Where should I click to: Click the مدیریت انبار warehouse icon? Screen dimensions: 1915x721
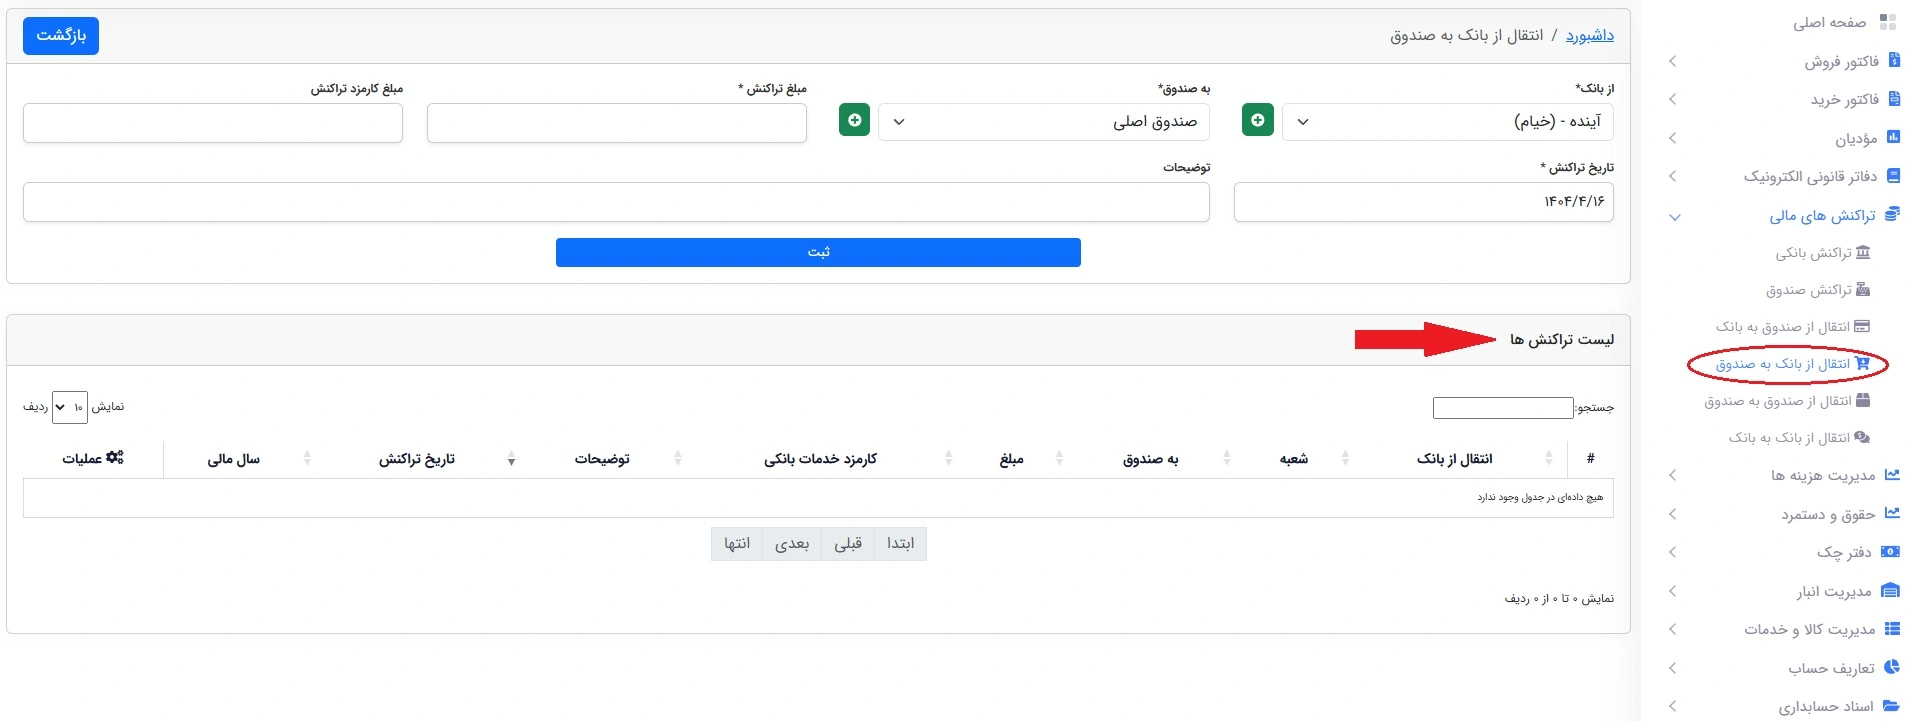click(x=1891, y=590)
